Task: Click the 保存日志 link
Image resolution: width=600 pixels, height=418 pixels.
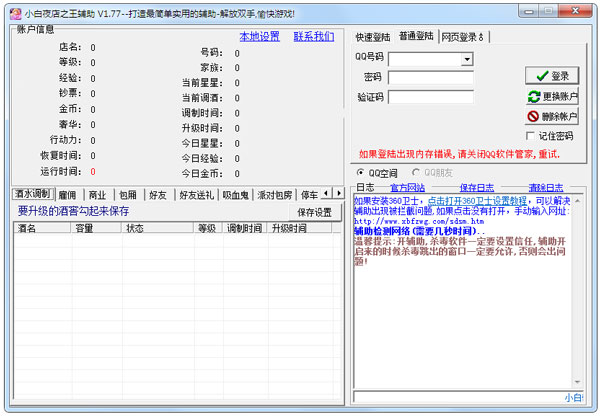Action: coord(477,188)
